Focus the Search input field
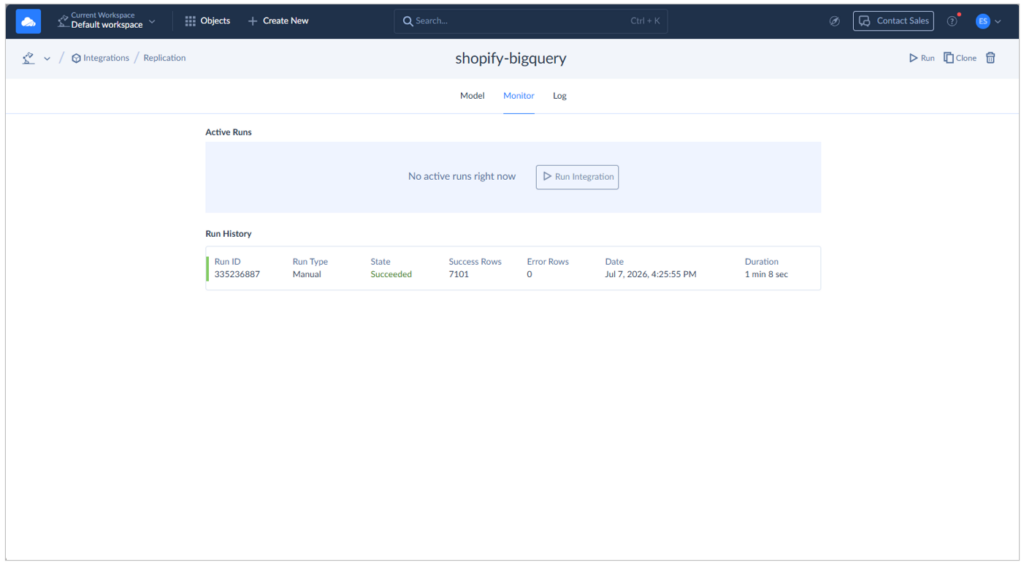 coord(530,21)
